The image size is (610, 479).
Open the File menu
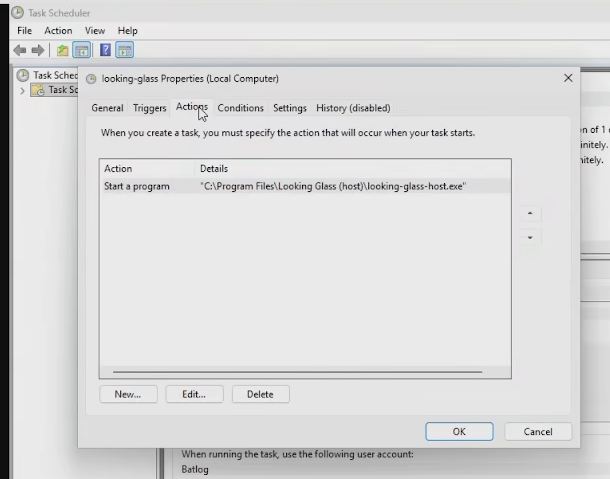click(x=25, y=31)
